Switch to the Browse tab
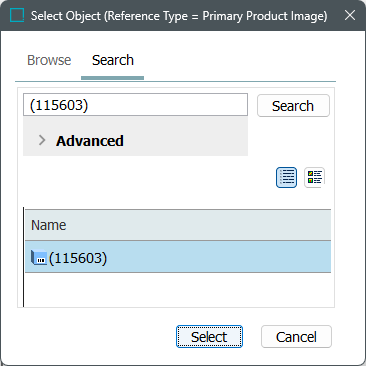This screenshot has height=366, width=366. 49,60
